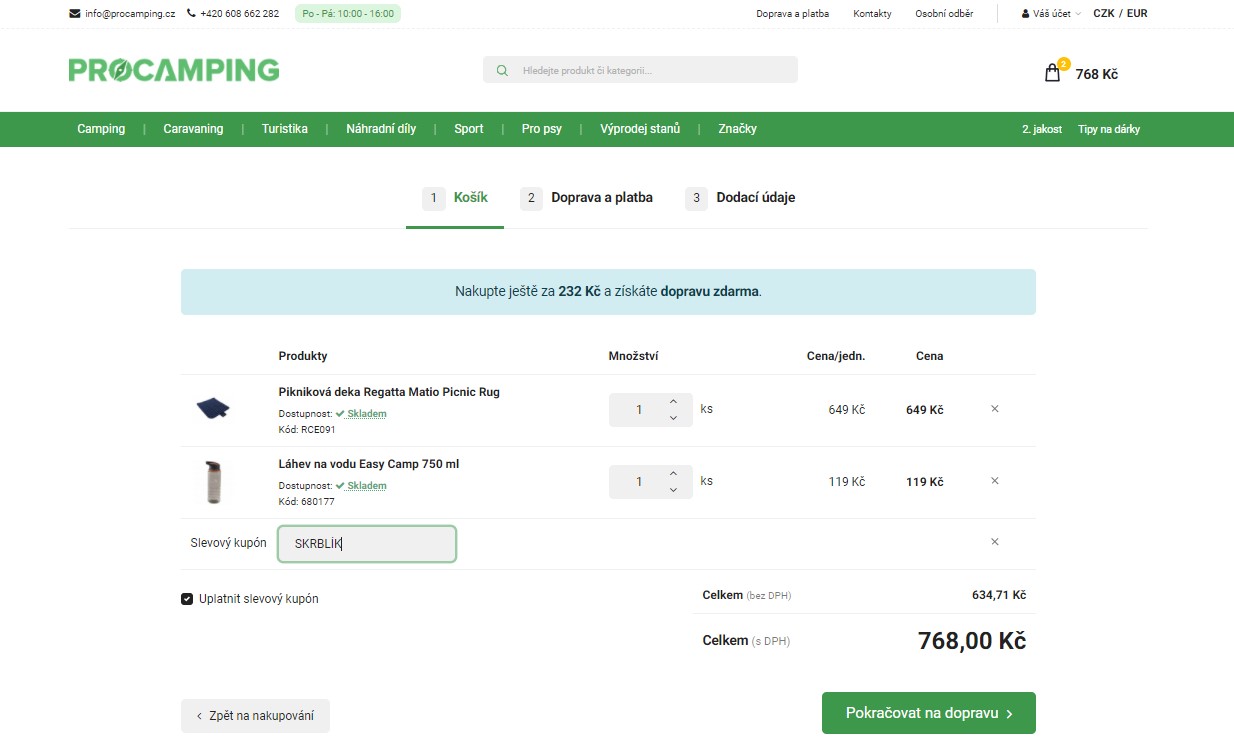Open the Sport menu
This screenshot has width=1234, height=753.
(x=469, y=129)
